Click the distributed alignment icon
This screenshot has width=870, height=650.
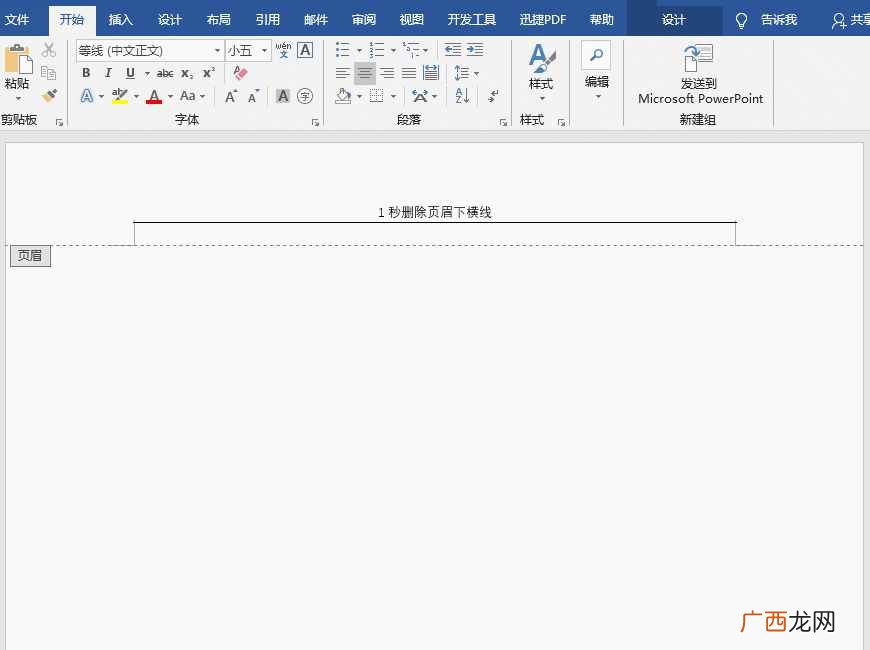(x=431, y=73)
